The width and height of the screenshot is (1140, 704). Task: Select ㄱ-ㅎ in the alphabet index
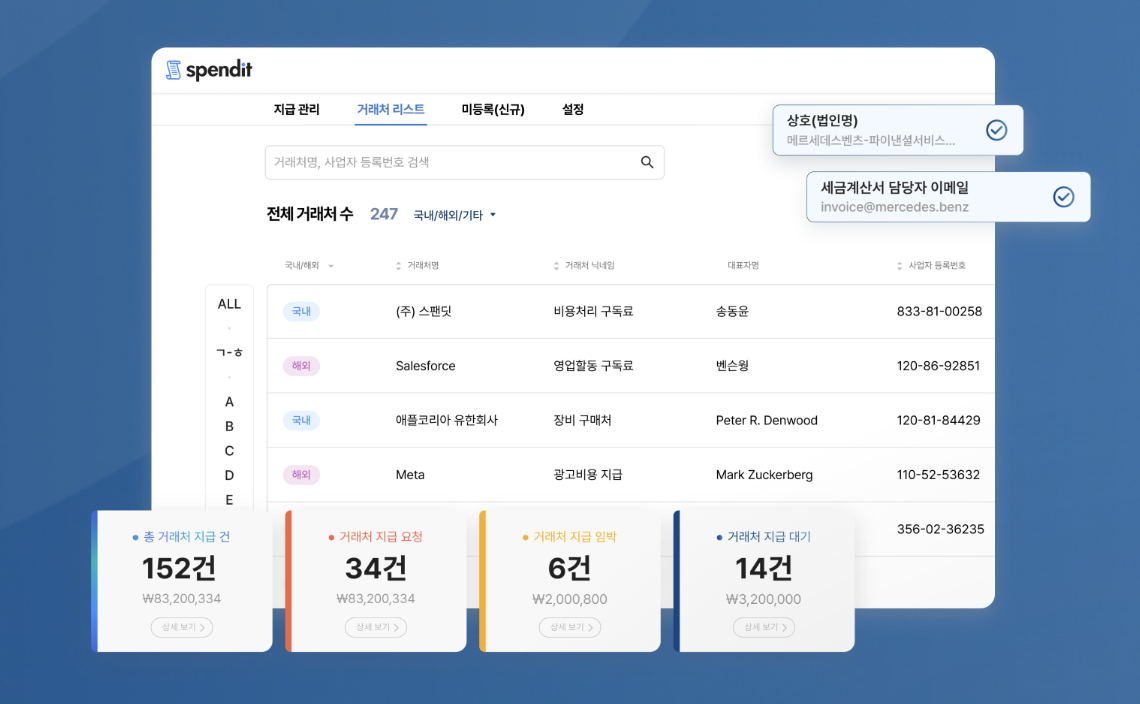(x=229, y=353)
